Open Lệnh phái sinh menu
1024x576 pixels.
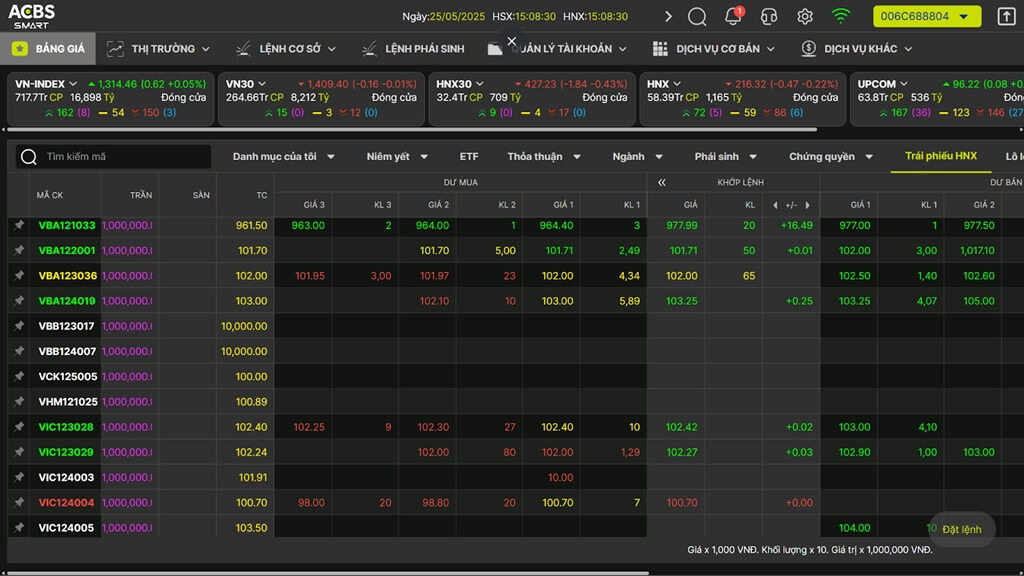pyautogui.click(x=413, y=49)
